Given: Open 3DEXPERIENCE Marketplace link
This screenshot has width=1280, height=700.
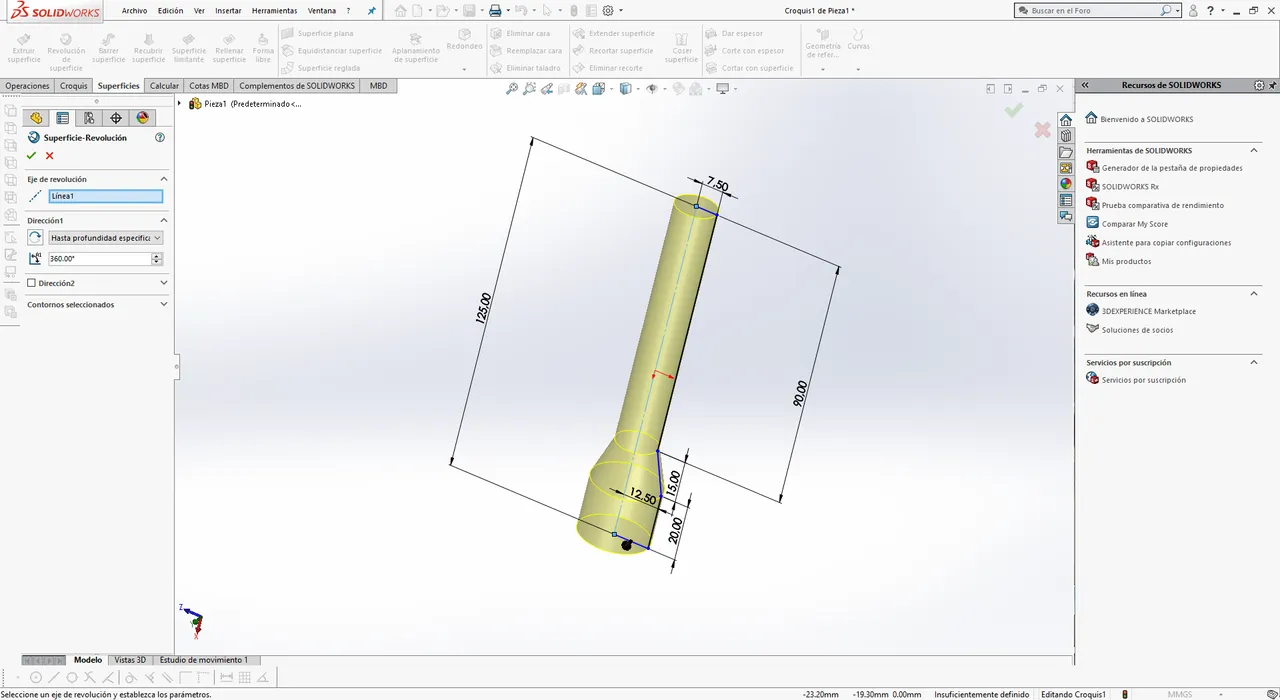Looking at the screenshot, I should tap(1148, 311).
